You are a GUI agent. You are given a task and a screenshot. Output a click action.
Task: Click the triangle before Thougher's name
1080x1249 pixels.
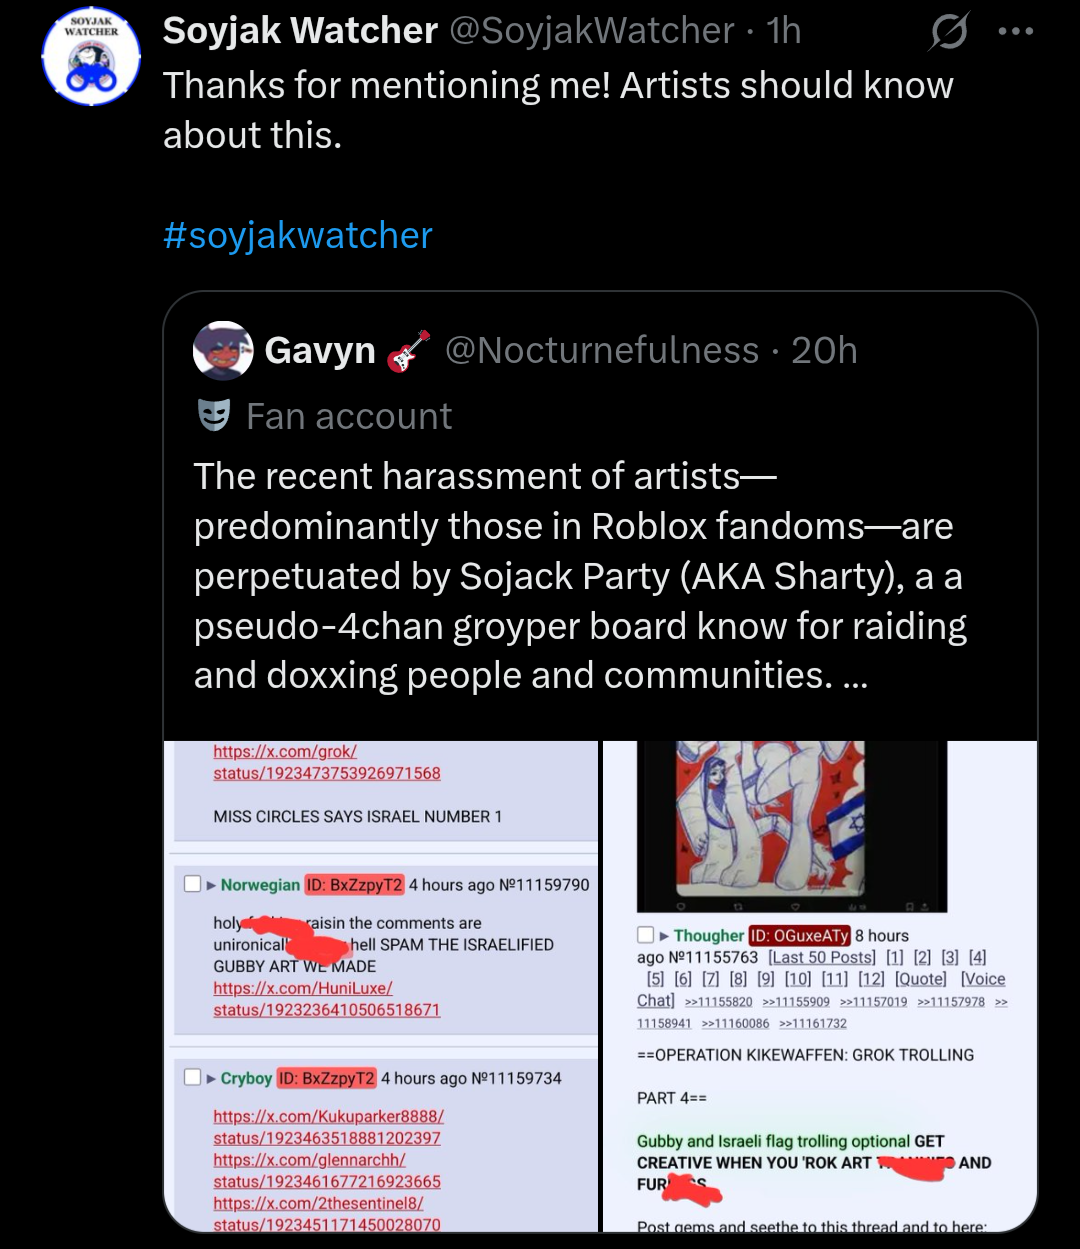(x=664, y=936)
